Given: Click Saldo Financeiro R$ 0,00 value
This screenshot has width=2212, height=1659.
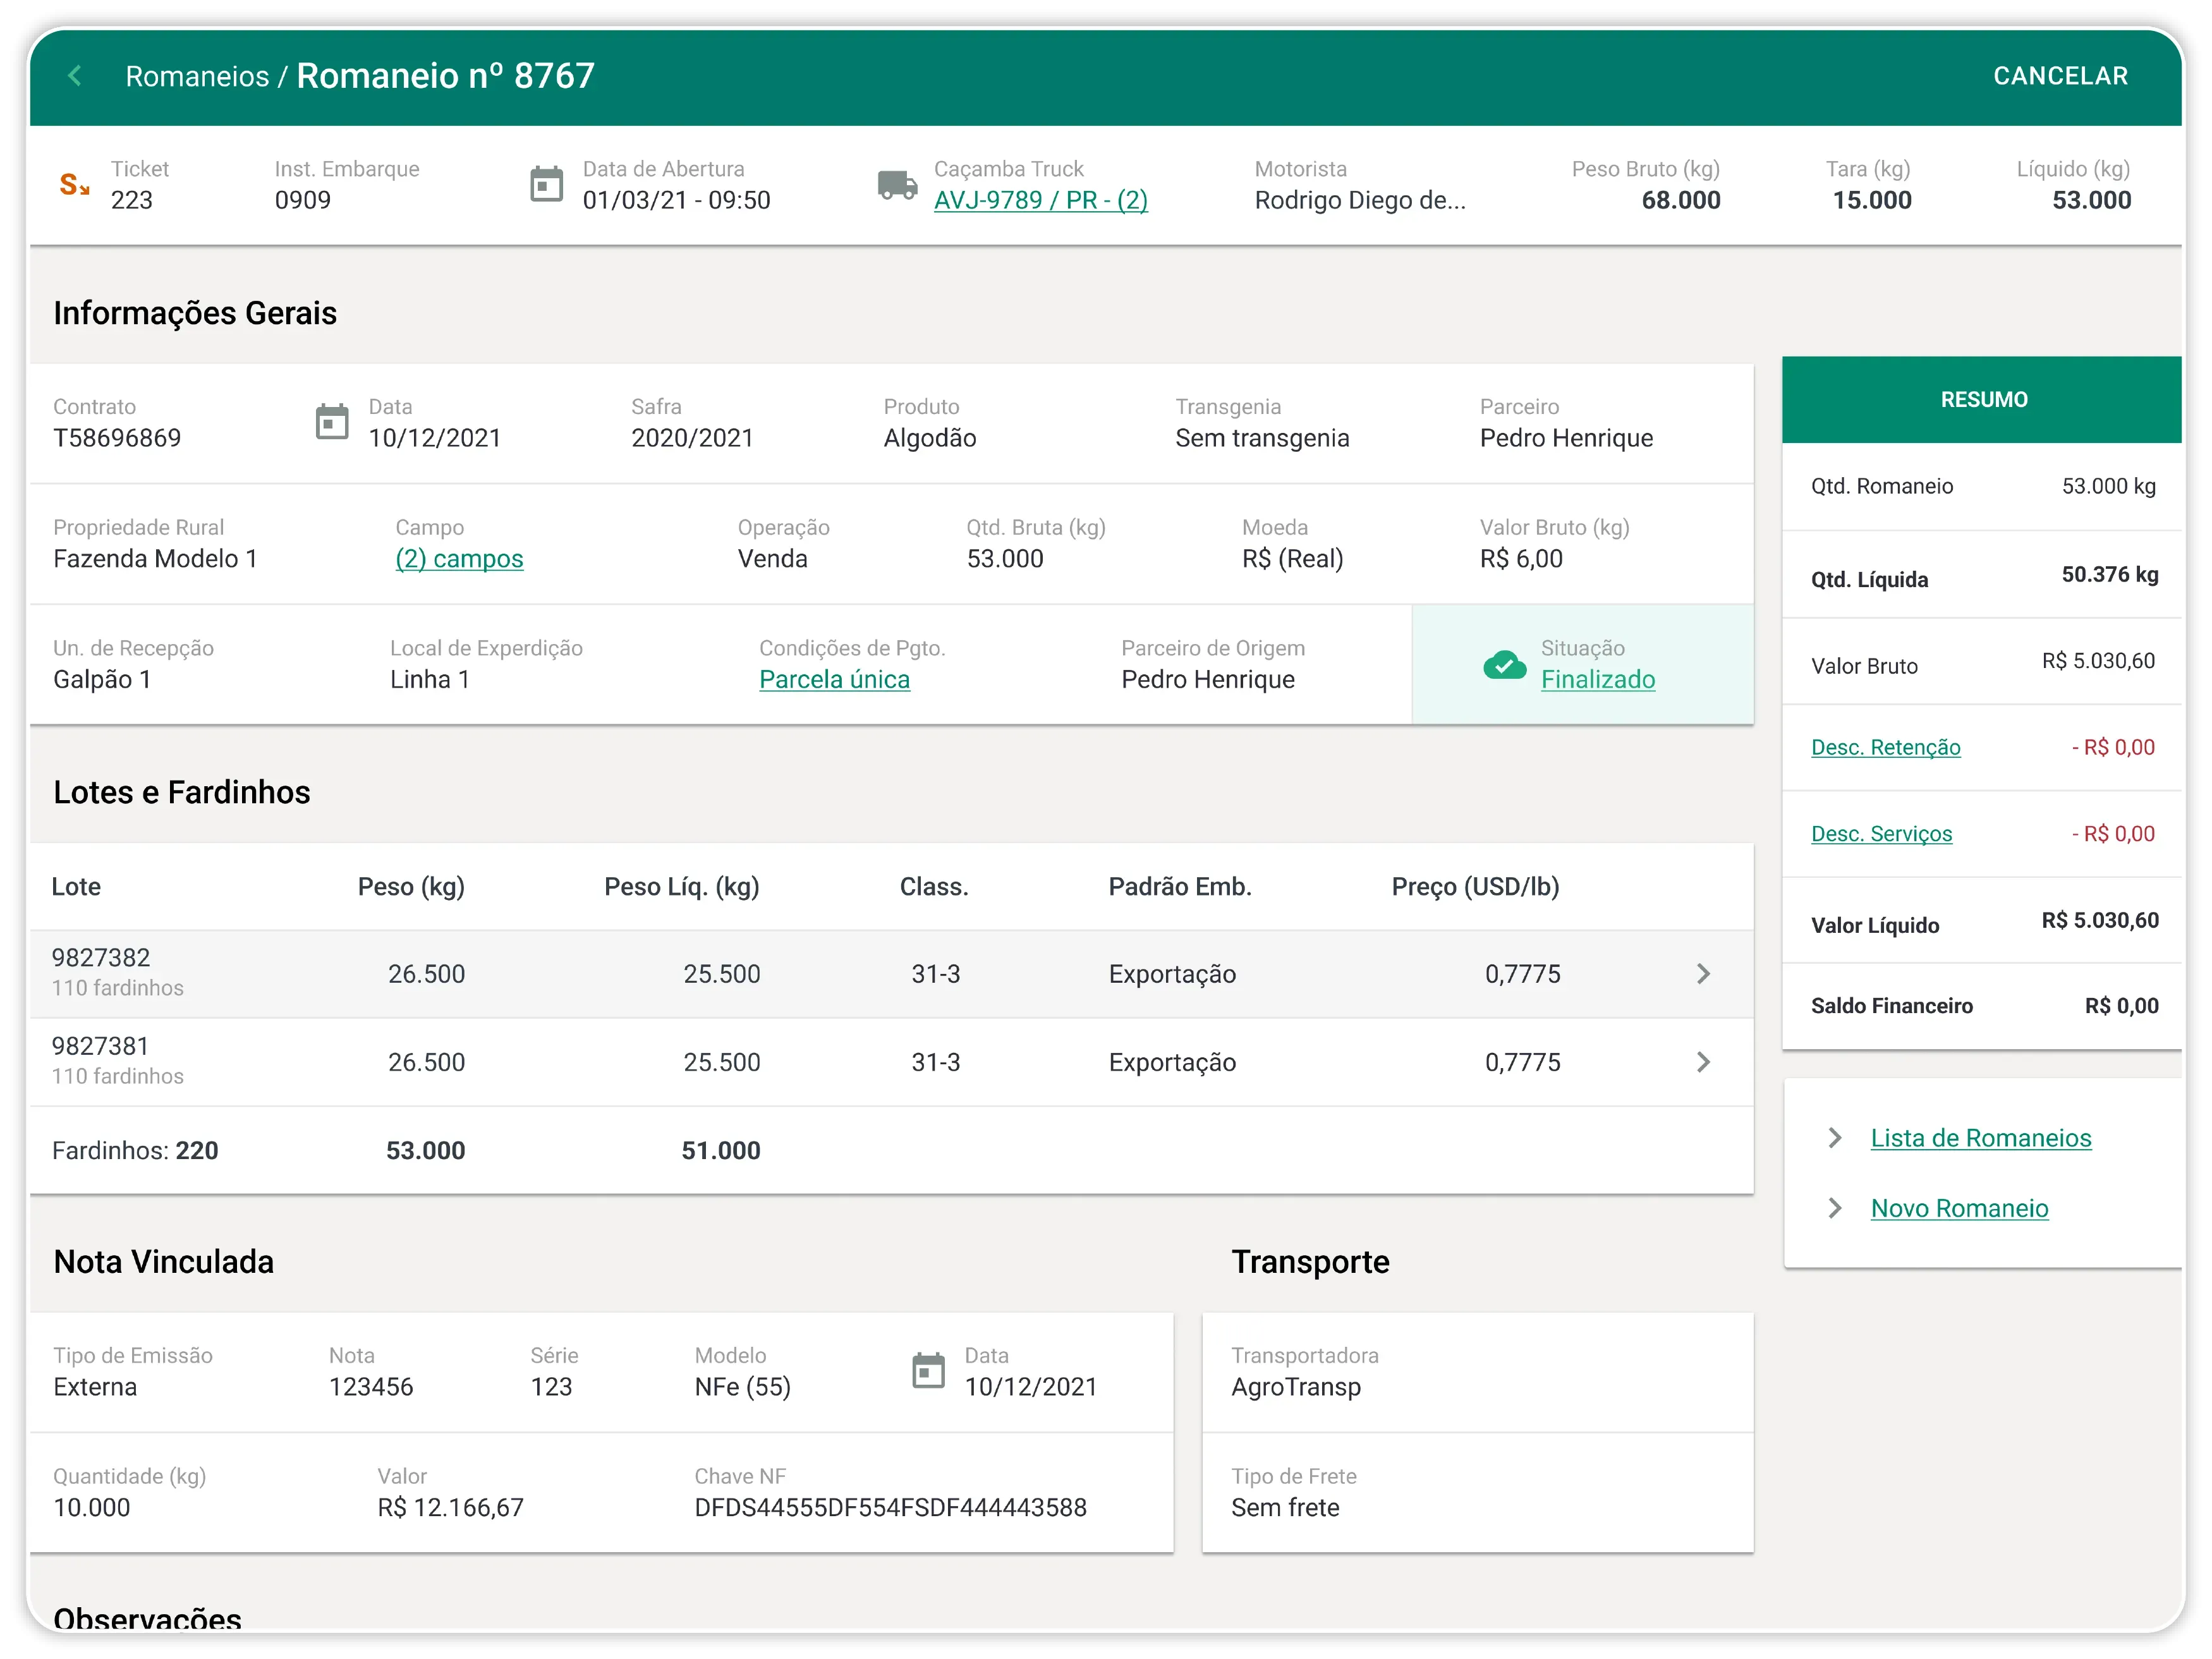Looking at the screenshot, I should click(x=2121, y=1006).
